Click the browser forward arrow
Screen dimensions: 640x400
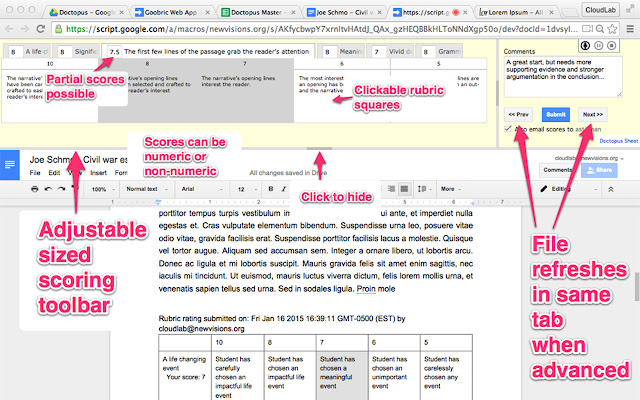coord(24,29)
